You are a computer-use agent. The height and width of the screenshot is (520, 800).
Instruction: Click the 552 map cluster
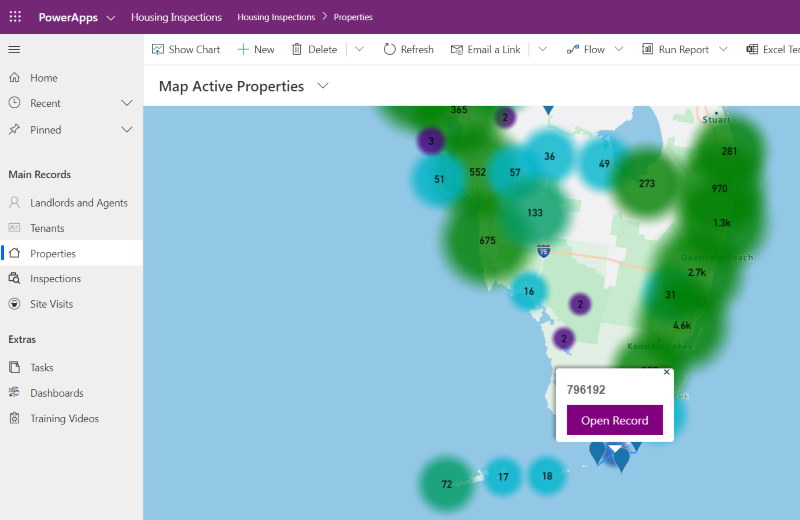pos(477,172)
